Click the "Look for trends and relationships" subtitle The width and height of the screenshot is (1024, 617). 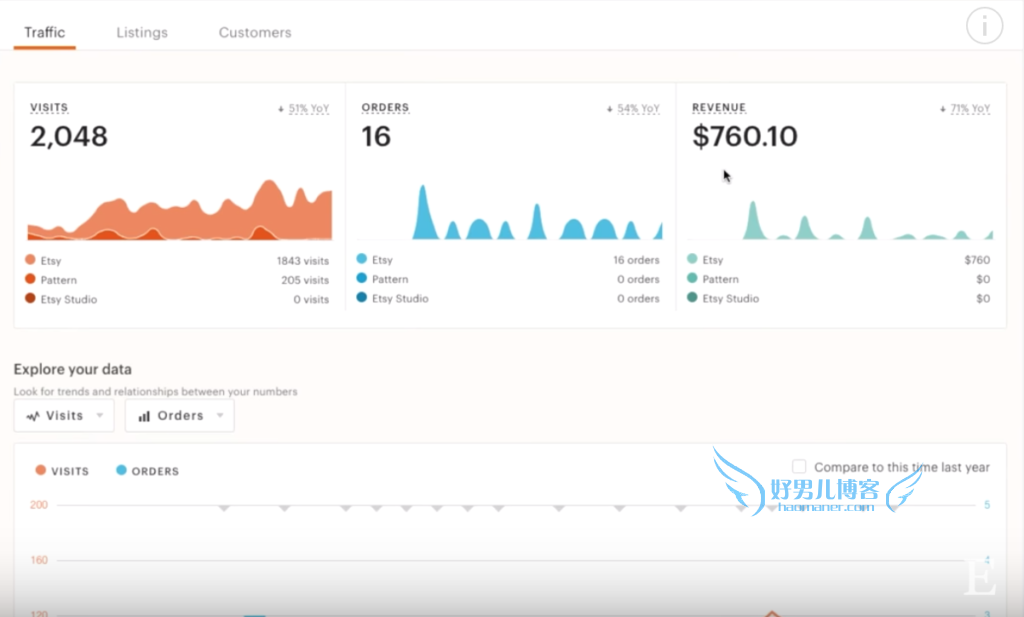155,392
